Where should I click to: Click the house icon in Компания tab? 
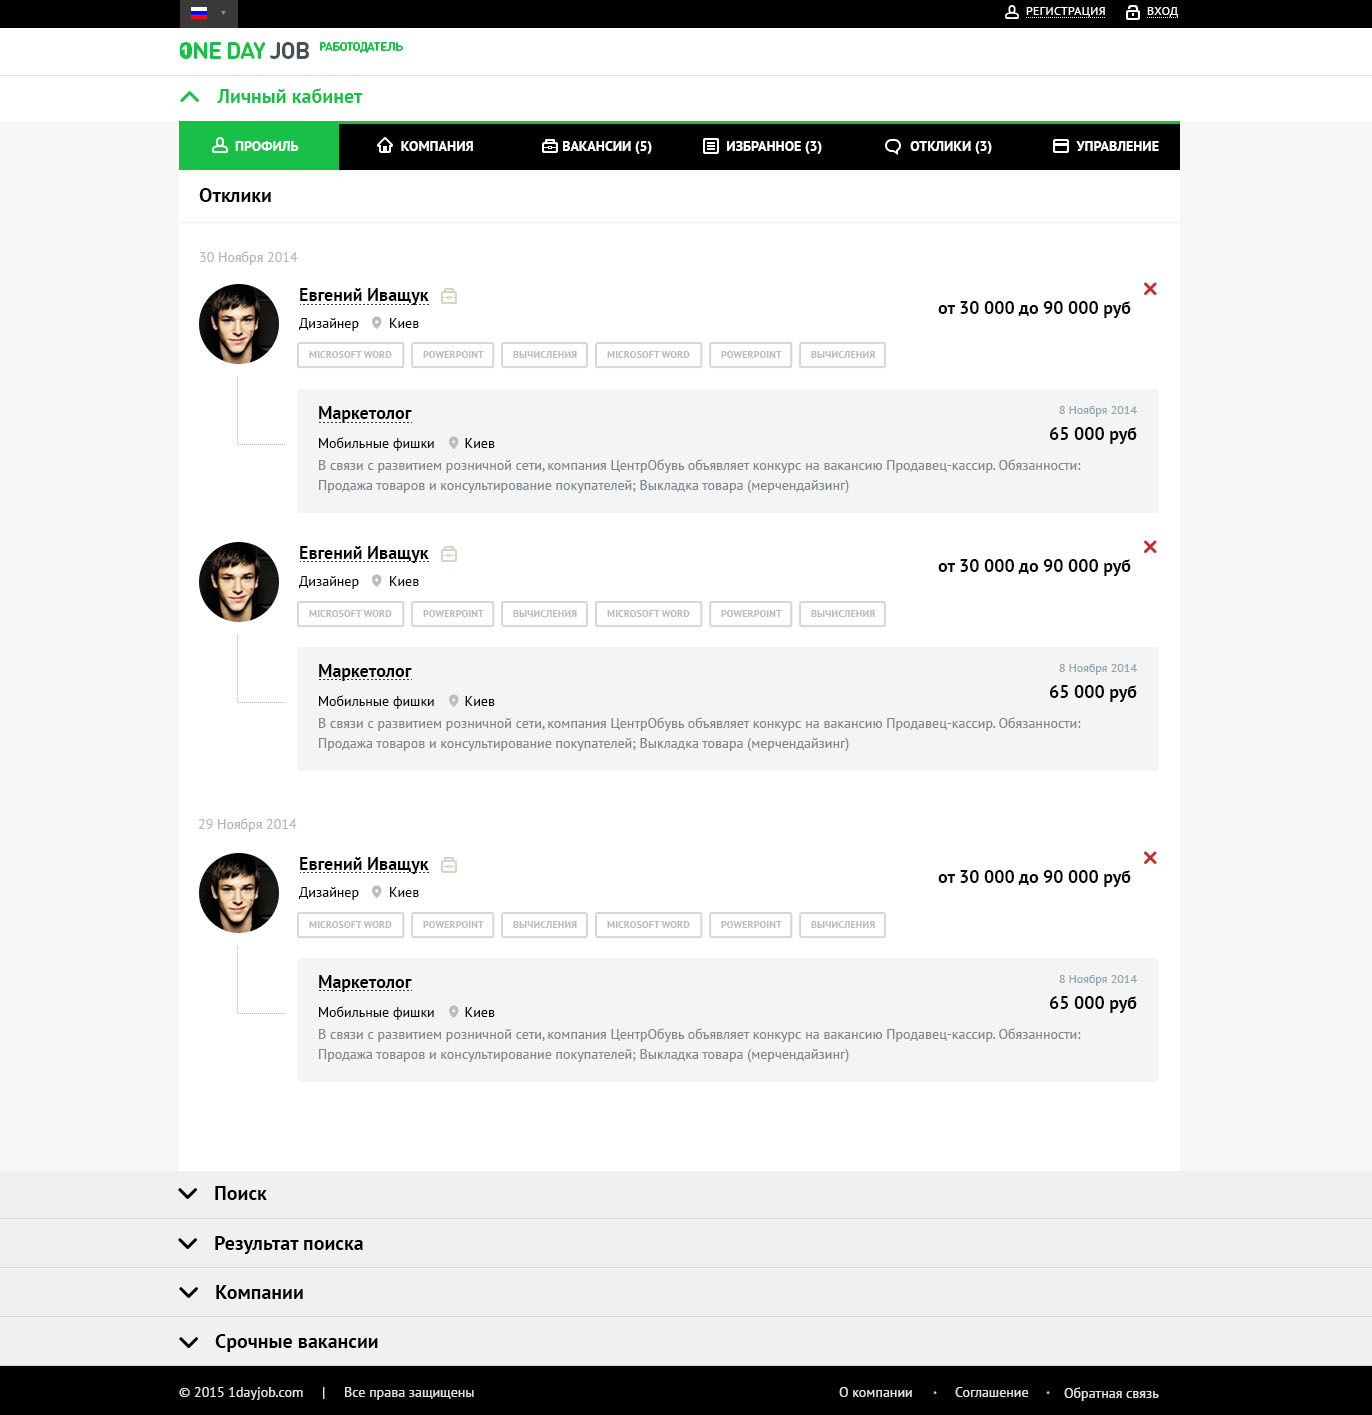(x=385, y=146)
